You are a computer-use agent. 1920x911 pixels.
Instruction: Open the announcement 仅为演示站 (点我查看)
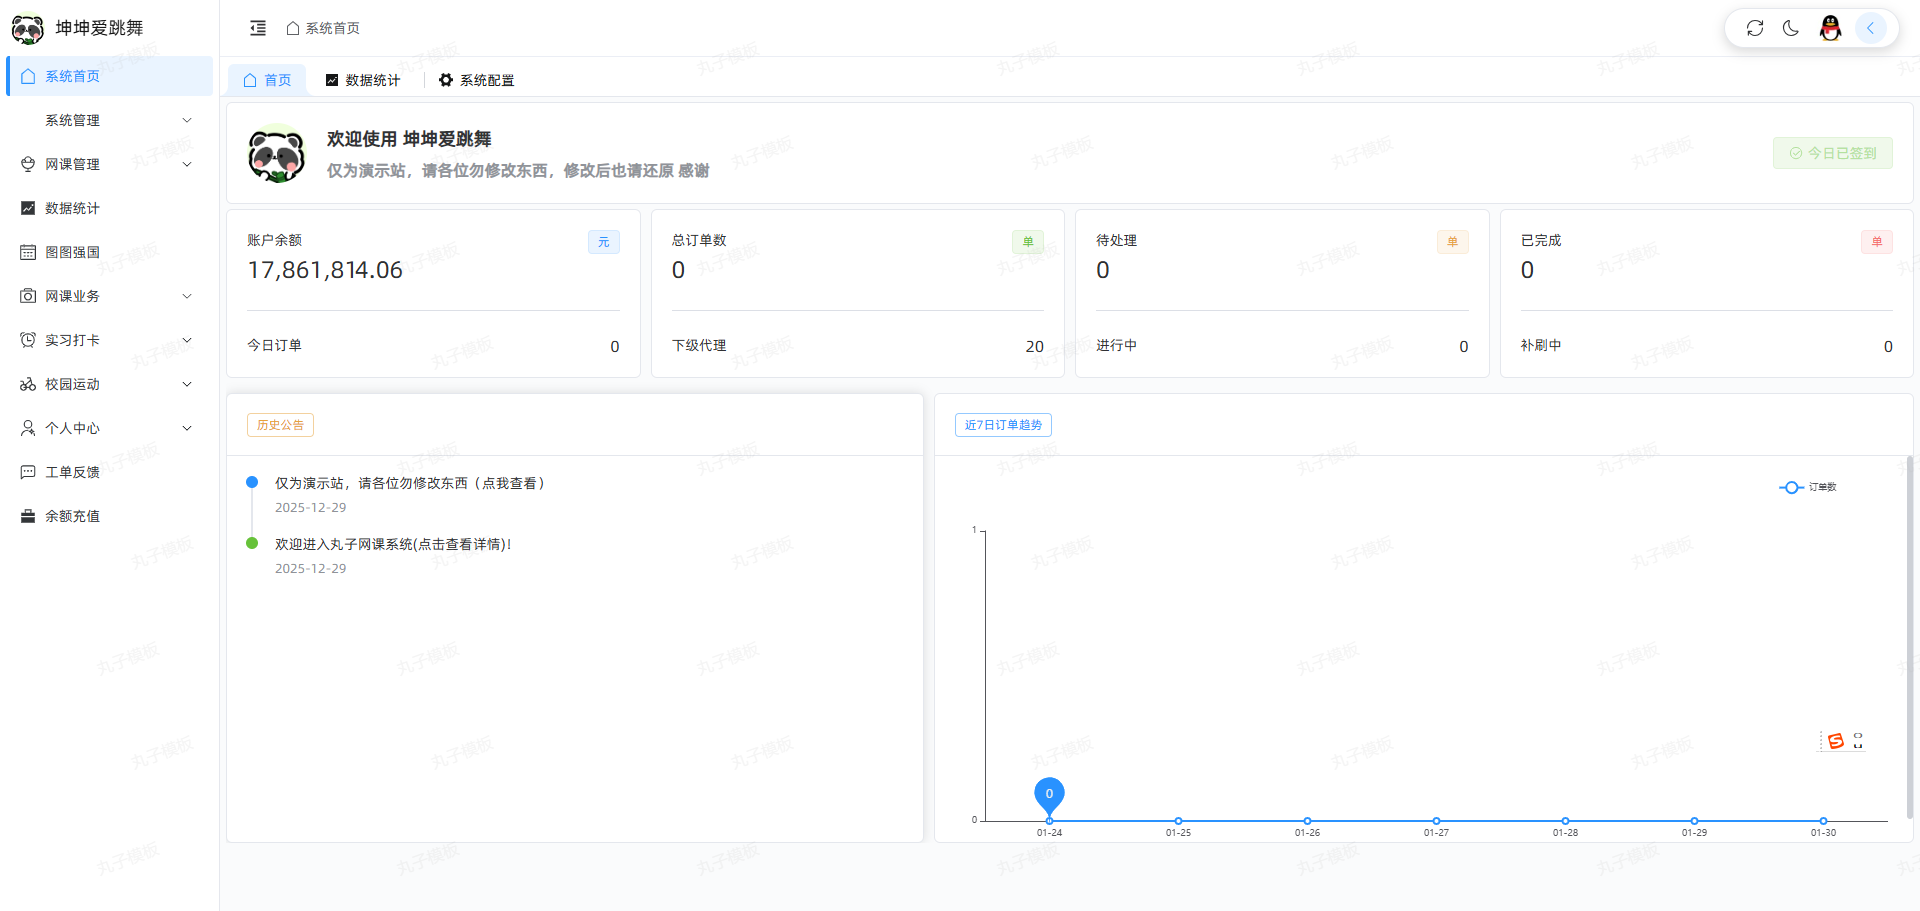pyautogui.click(x=410, y=483)
